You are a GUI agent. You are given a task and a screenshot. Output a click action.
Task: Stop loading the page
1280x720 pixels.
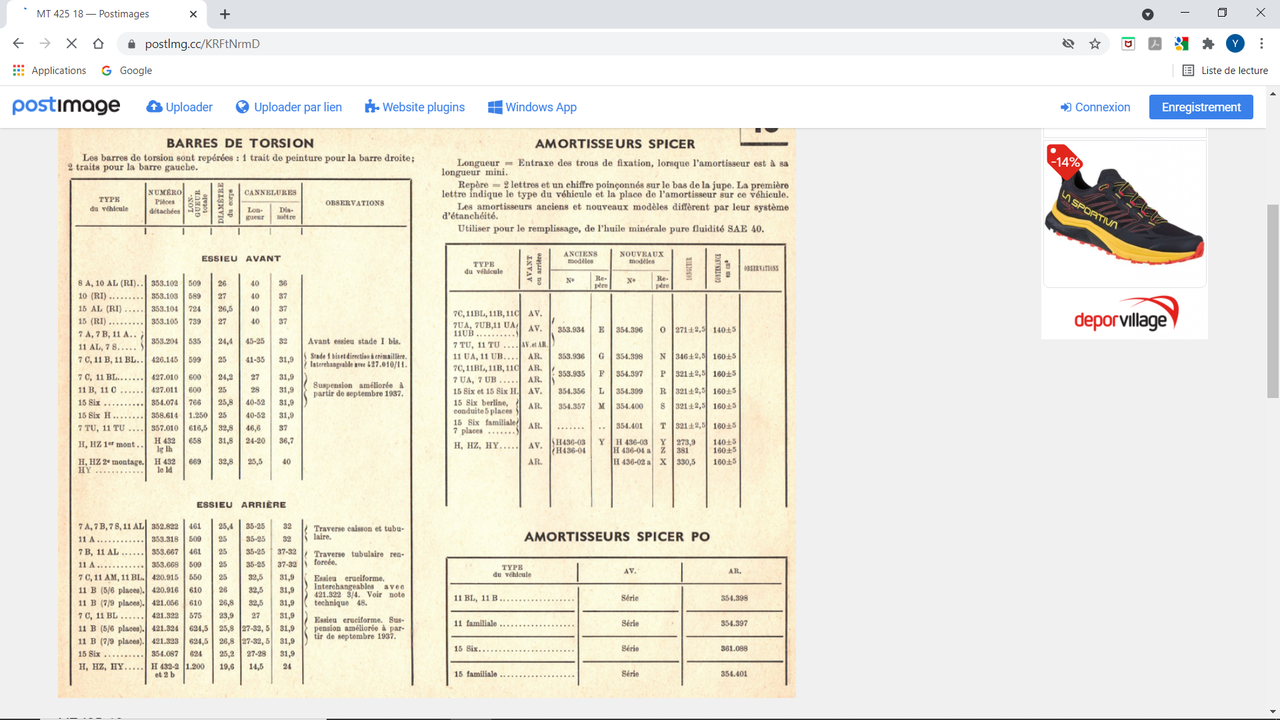(71, 44)
